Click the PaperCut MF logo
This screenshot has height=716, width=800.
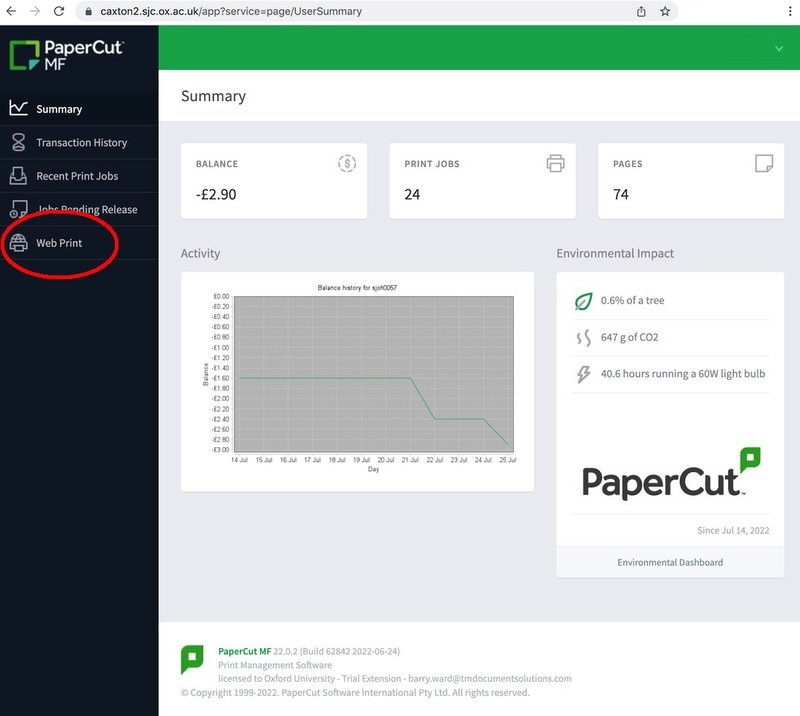point(66,55)
